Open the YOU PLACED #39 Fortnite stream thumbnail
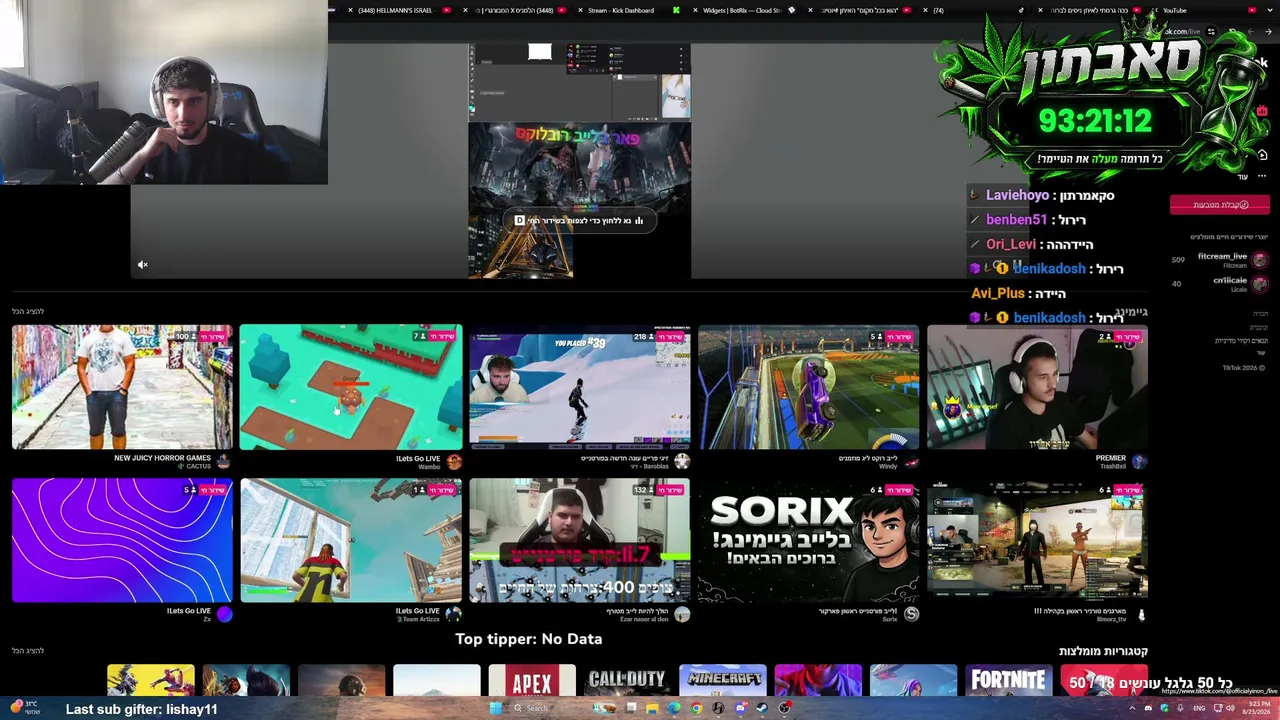The width and height of the screenshot is (1280, 720). [579, 387]
